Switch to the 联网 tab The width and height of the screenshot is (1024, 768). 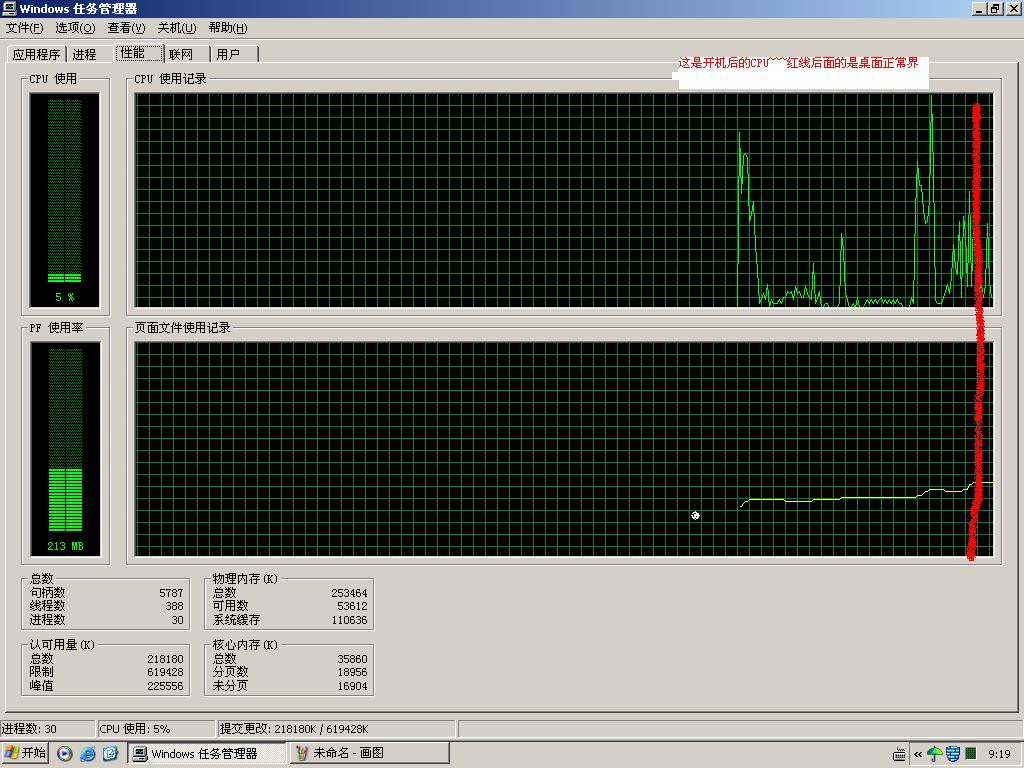coord(181,54)
